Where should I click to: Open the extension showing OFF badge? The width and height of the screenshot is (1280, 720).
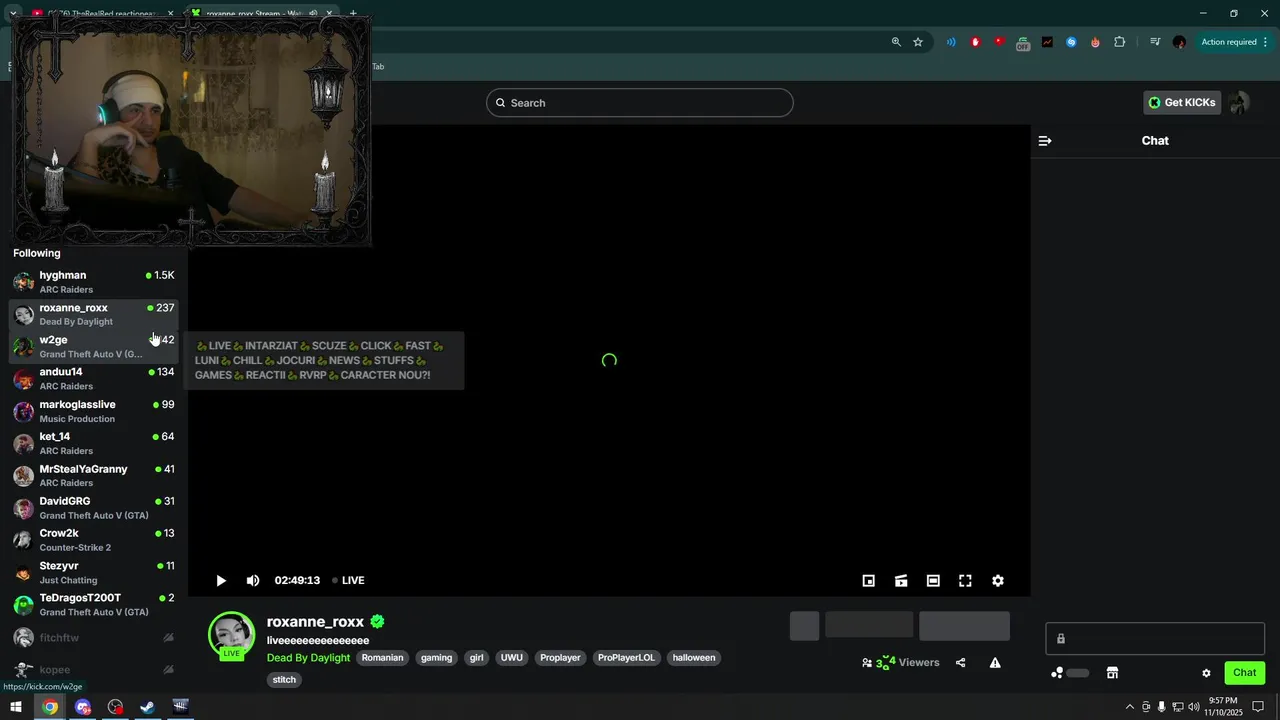(1023, 43)
